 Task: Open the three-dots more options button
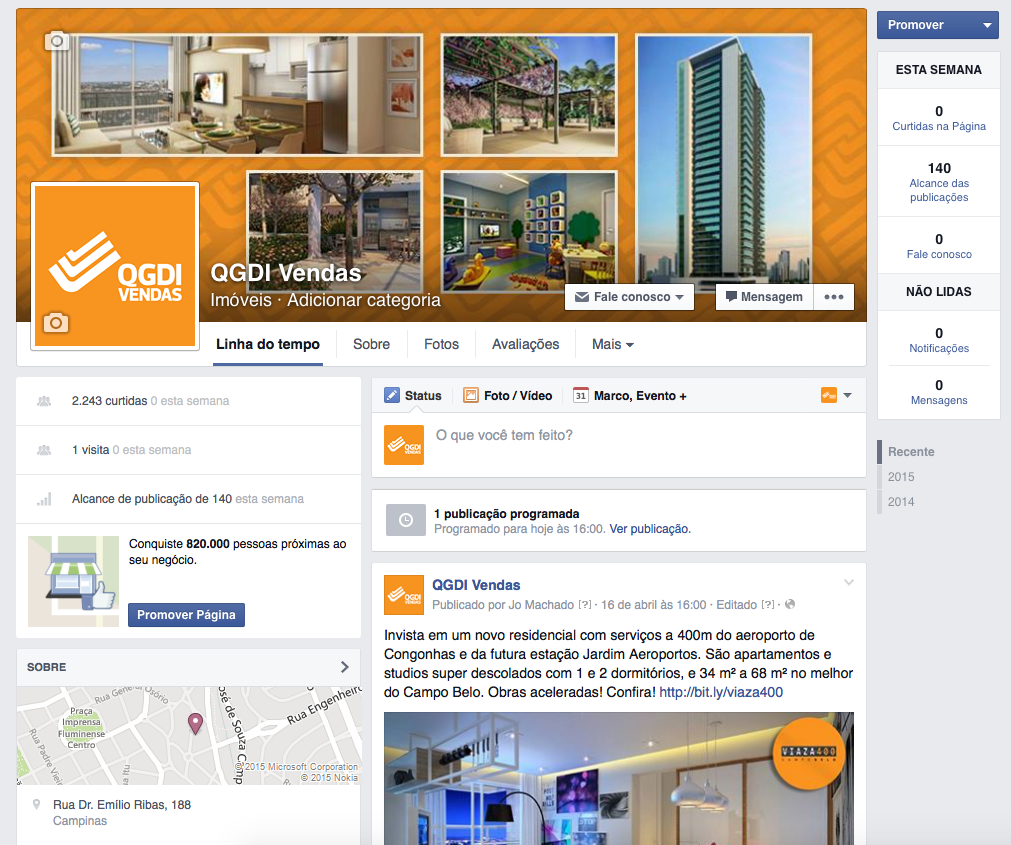(834, 297)
